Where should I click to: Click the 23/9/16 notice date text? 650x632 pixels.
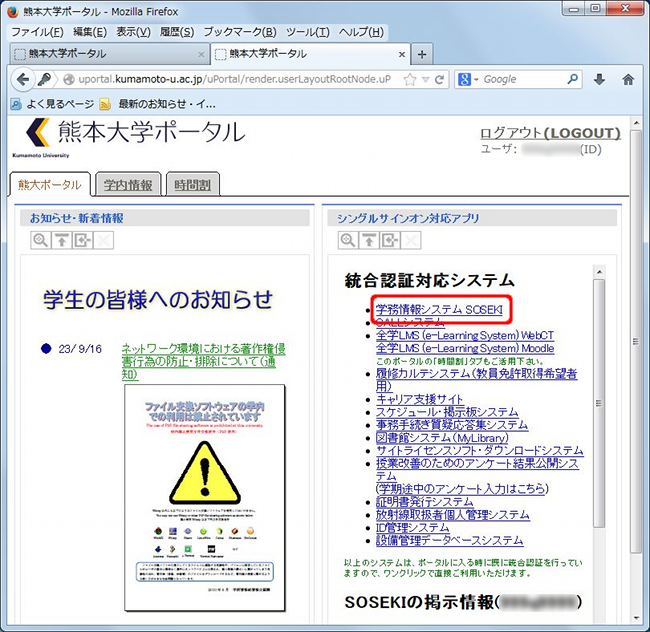tap(80, 349)
